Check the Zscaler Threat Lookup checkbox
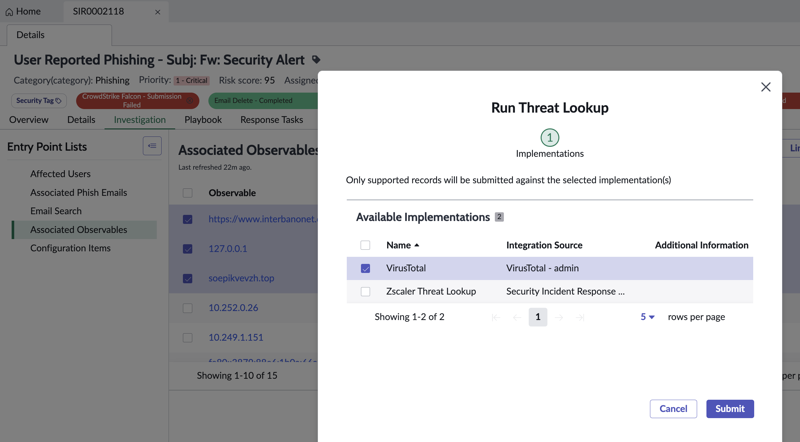This screenshot has width=800, height=442. click(365, 291)
